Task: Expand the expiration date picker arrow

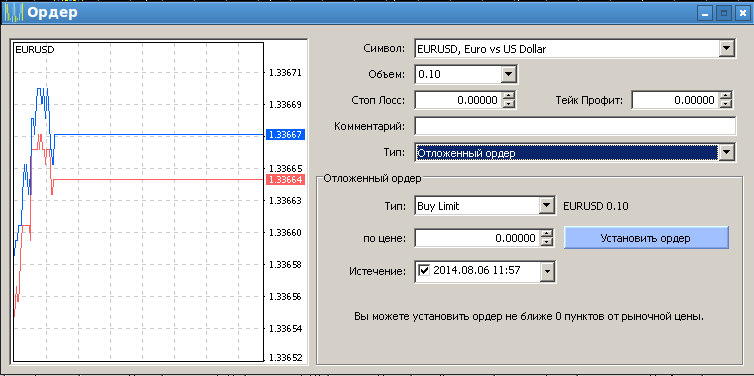Action: tap(547, 272)
